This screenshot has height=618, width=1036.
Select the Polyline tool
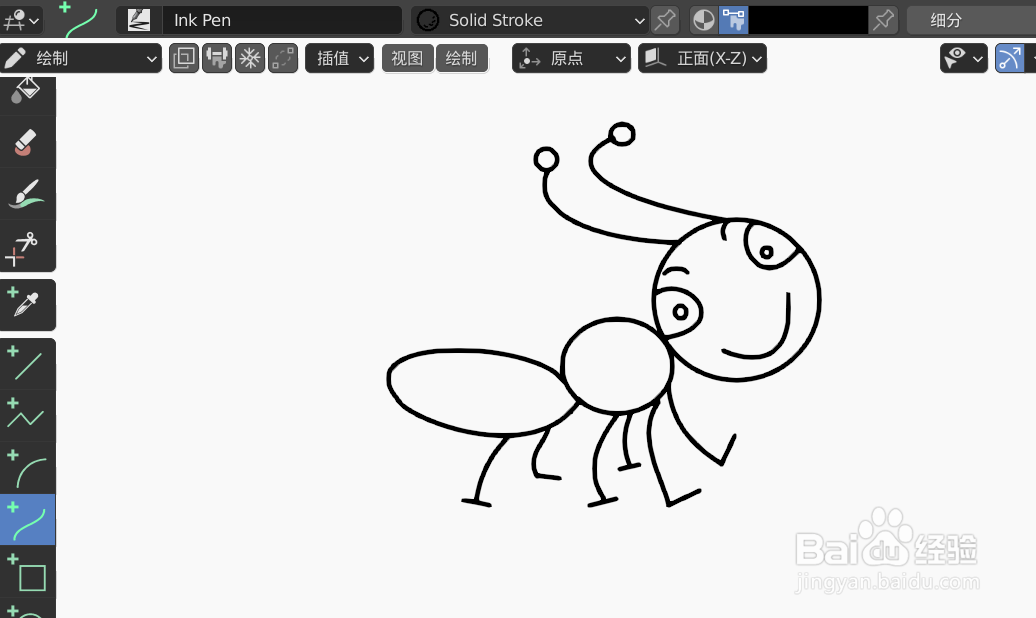click(x=27, y=416)
